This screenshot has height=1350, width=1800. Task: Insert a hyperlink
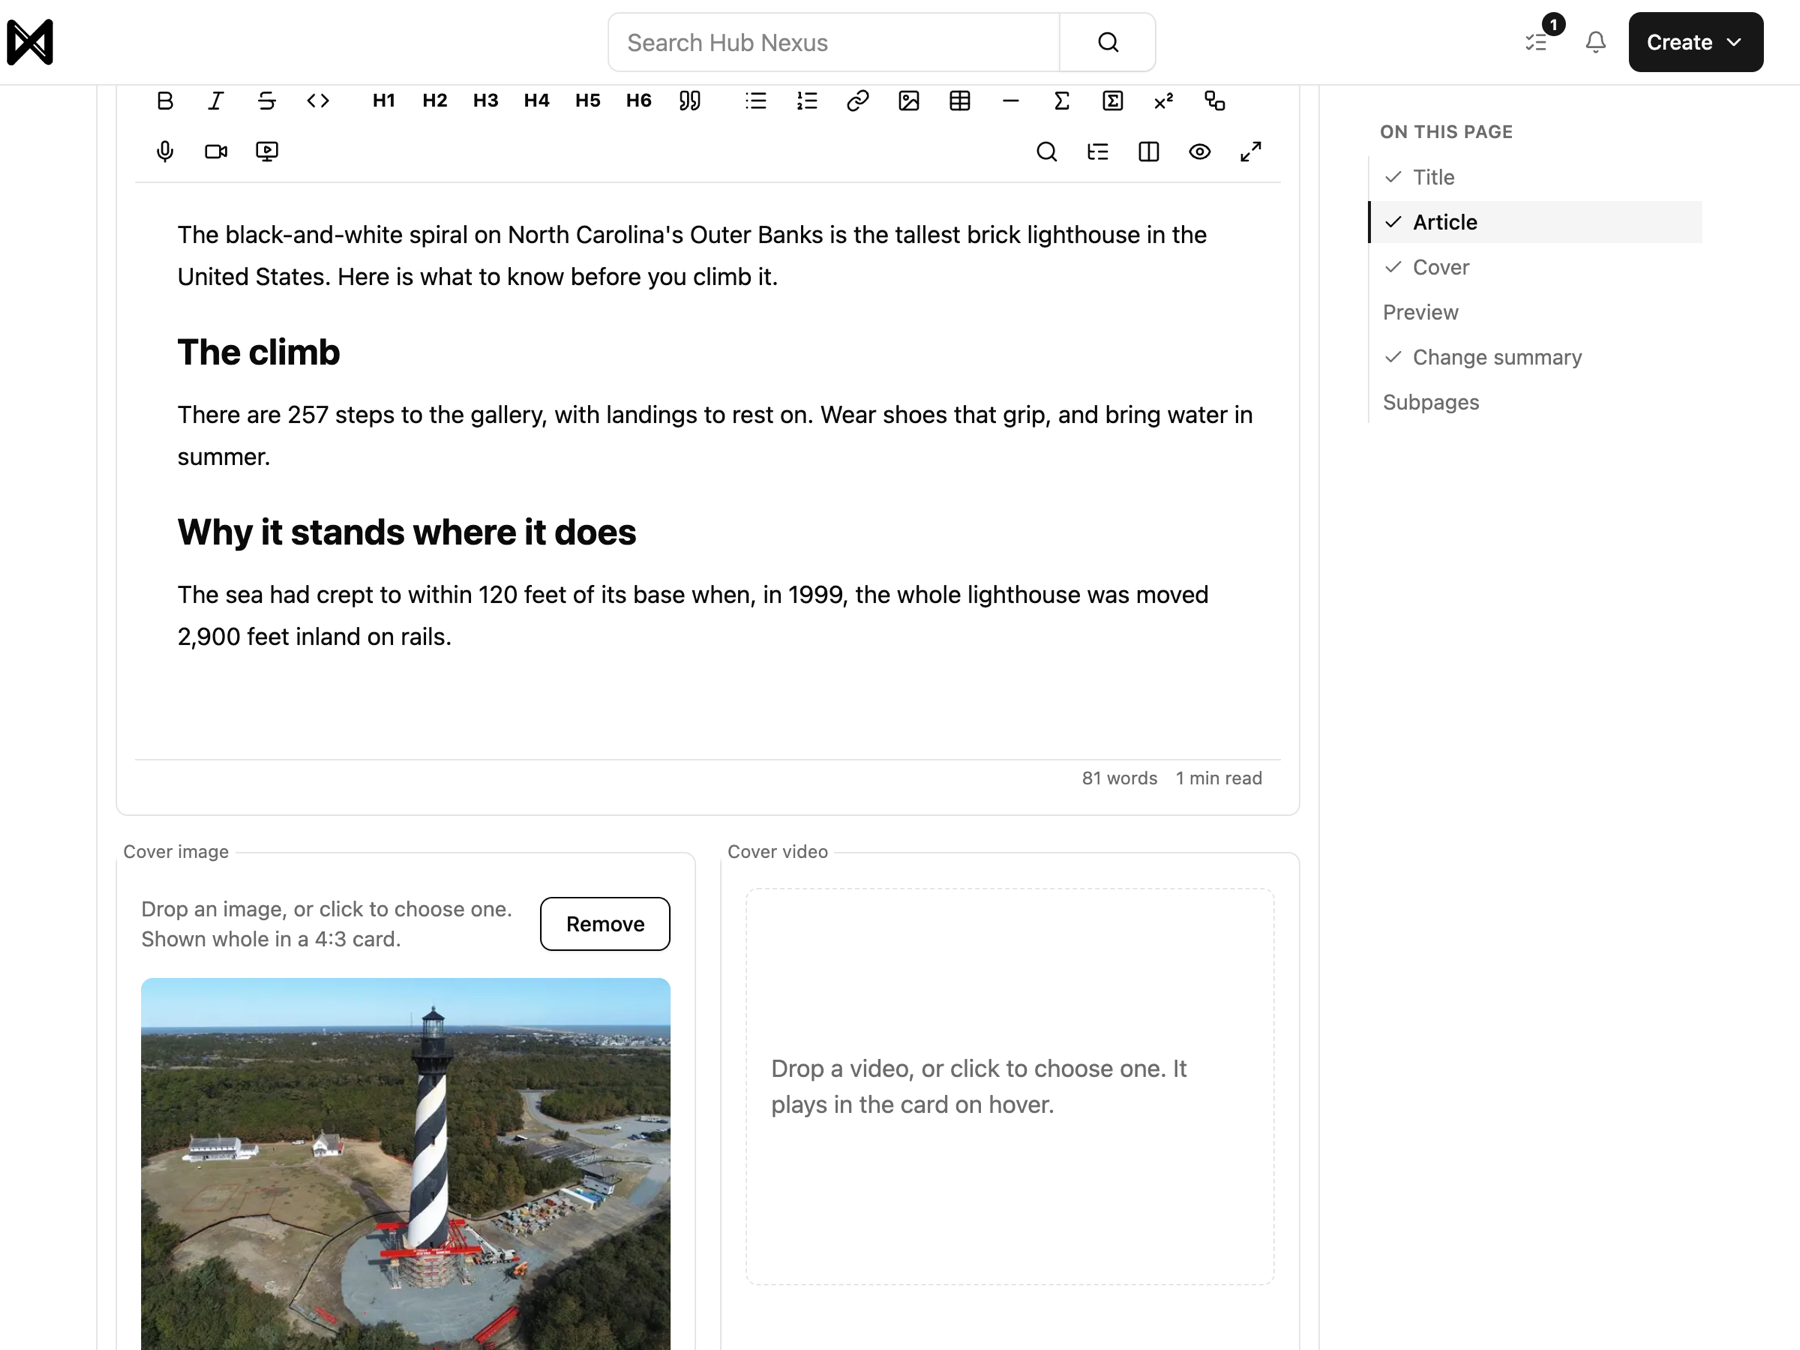point(858,101)
